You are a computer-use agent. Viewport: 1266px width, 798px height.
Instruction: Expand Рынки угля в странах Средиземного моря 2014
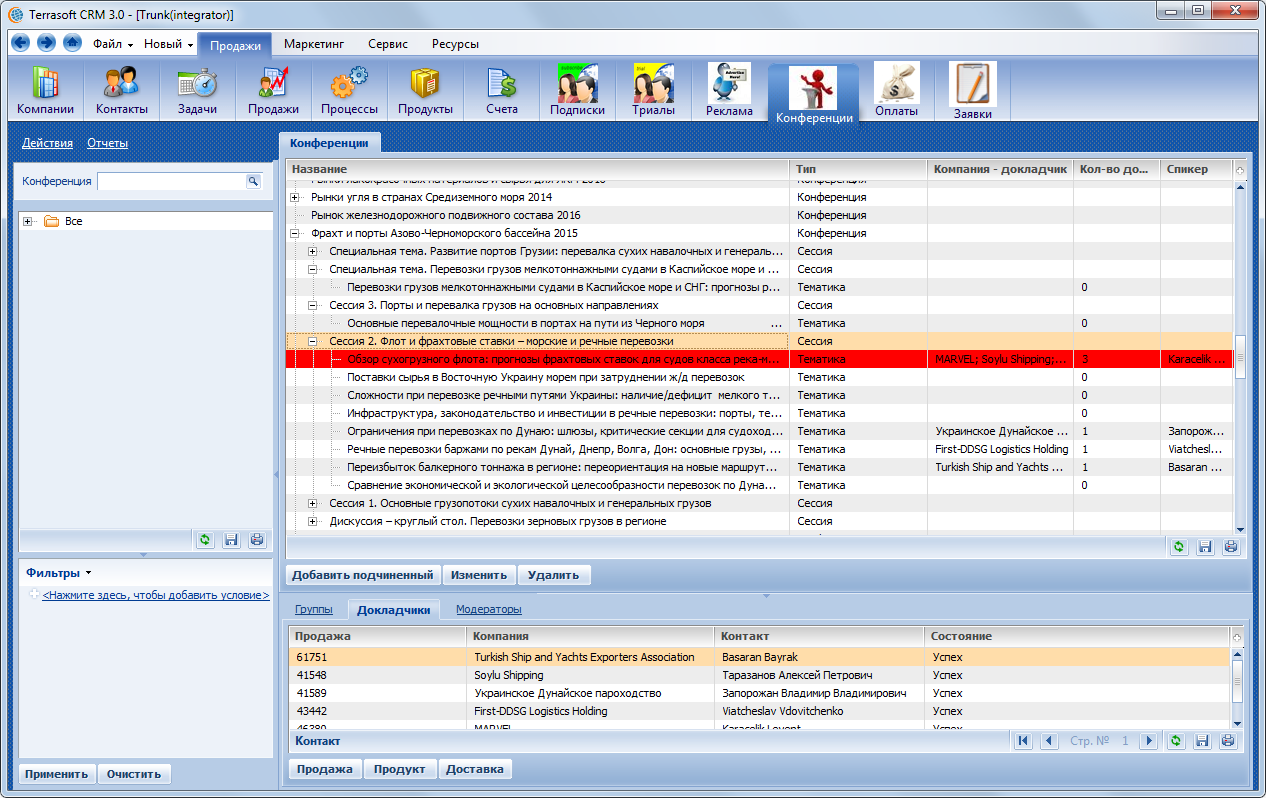coord(295,197)
